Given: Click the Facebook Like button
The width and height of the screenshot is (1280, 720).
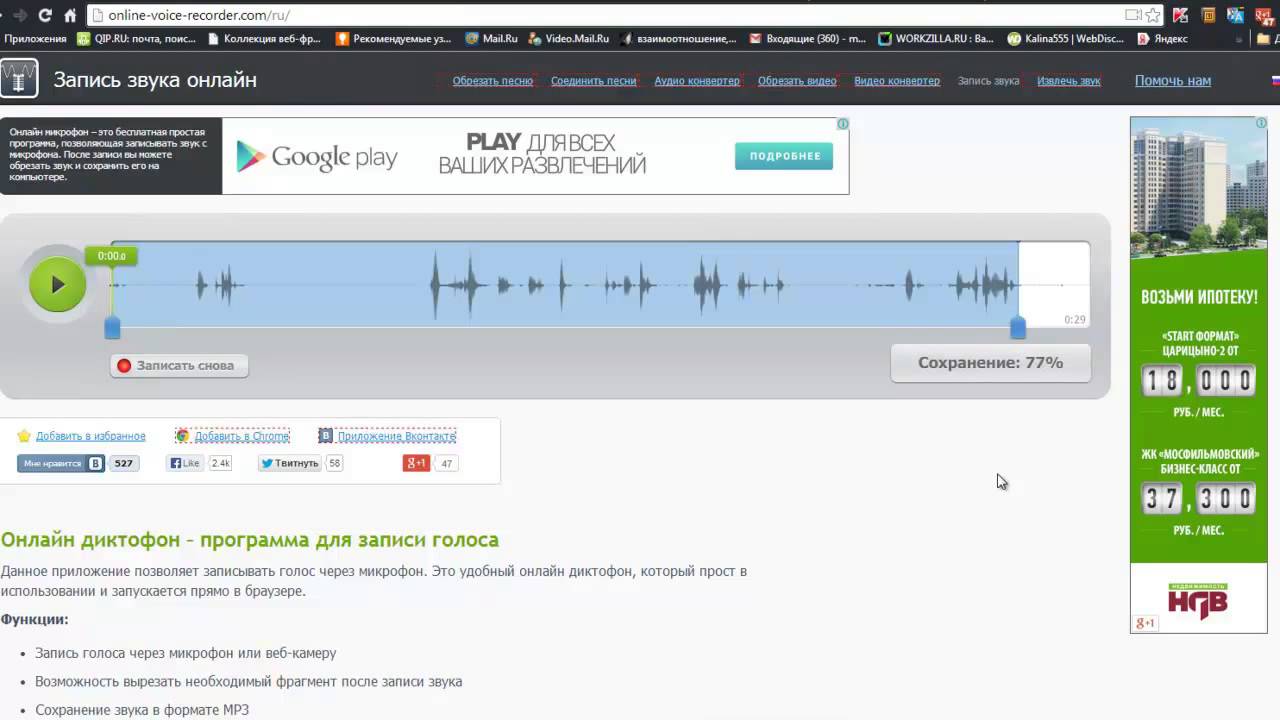Looking at the screenshot, I should [x=185, y=463].
